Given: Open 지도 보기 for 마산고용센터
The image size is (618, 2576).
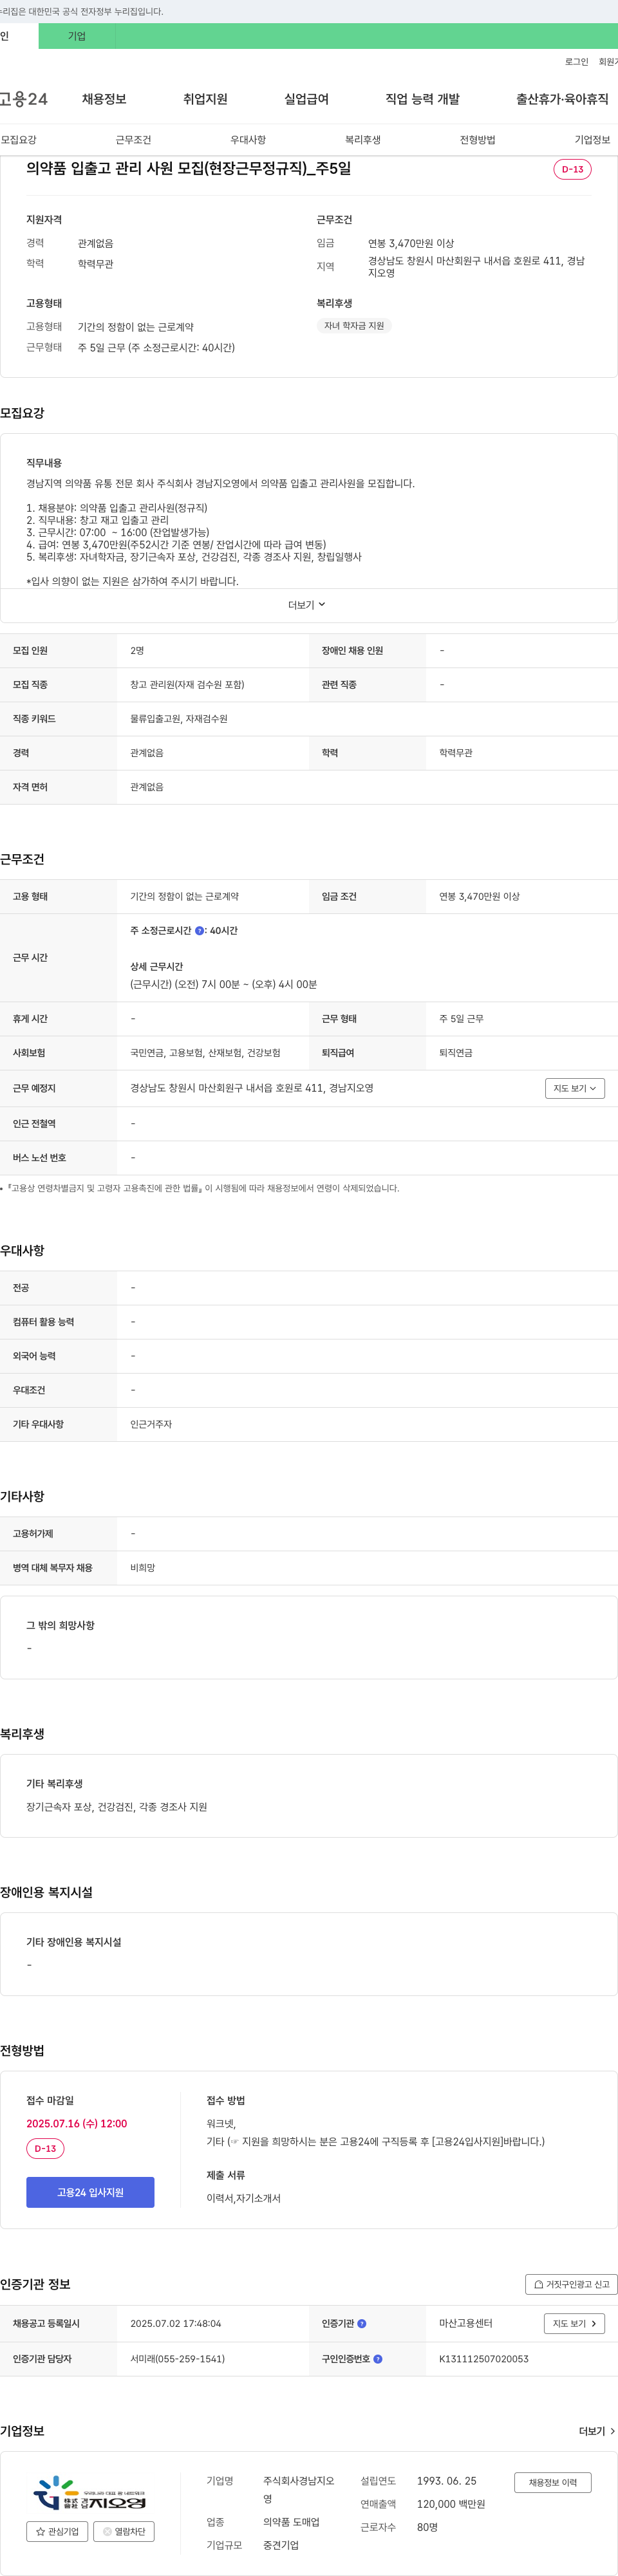Looking at the screenshot, I should pyautogui.click(x=574, y=2324).
